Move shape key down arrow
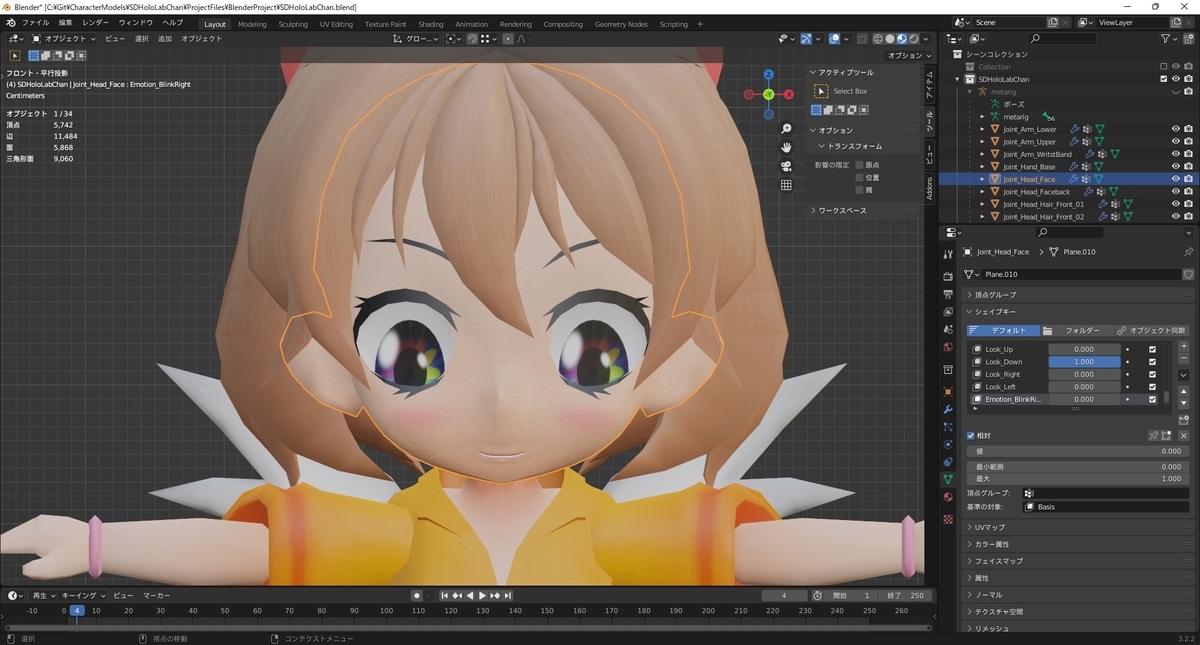Viewport: 1200px width, 645px height. (1184, 402)
